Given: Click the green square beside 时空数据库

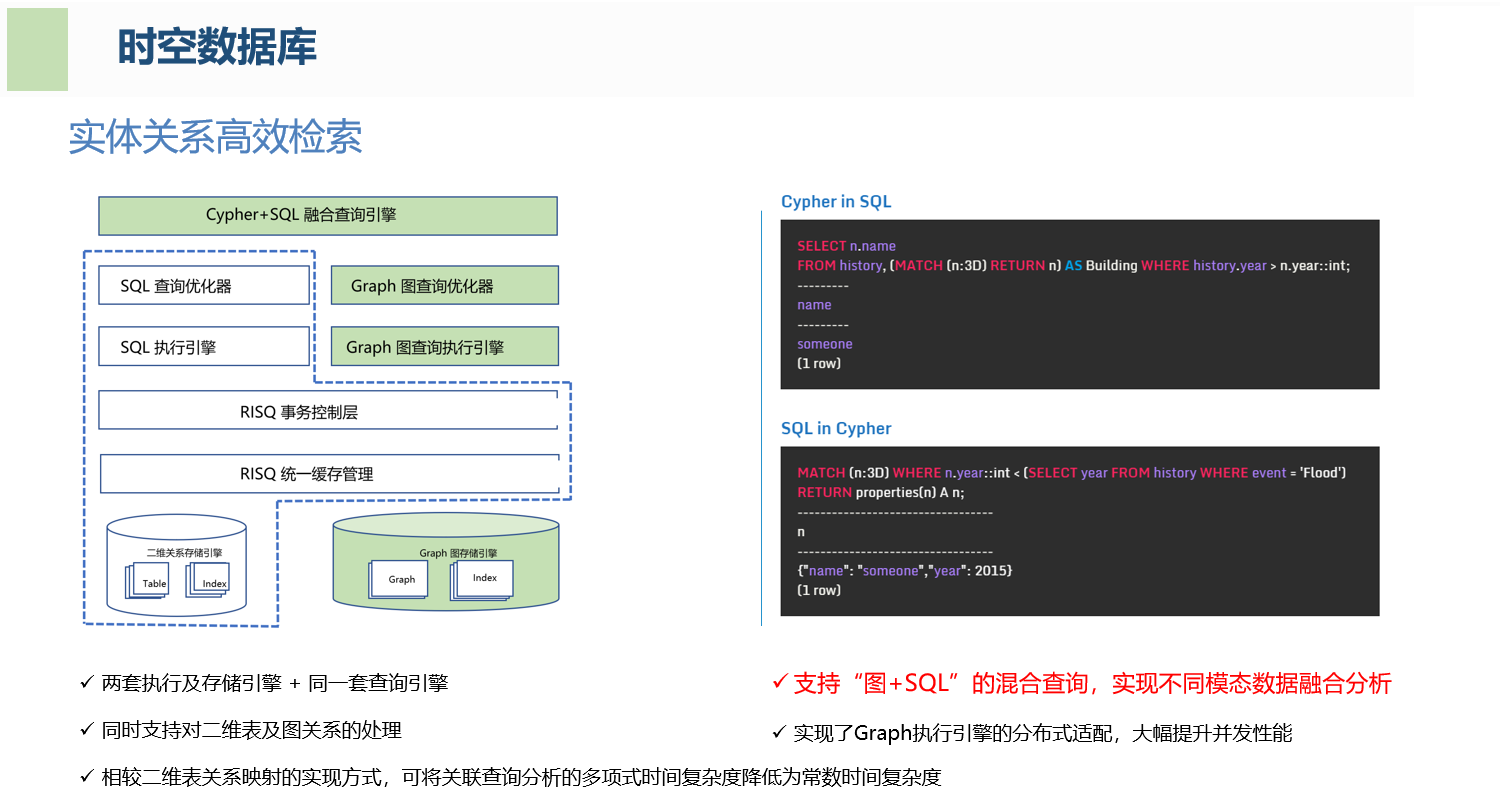Looking at the screenshot, I should point(37,50).
